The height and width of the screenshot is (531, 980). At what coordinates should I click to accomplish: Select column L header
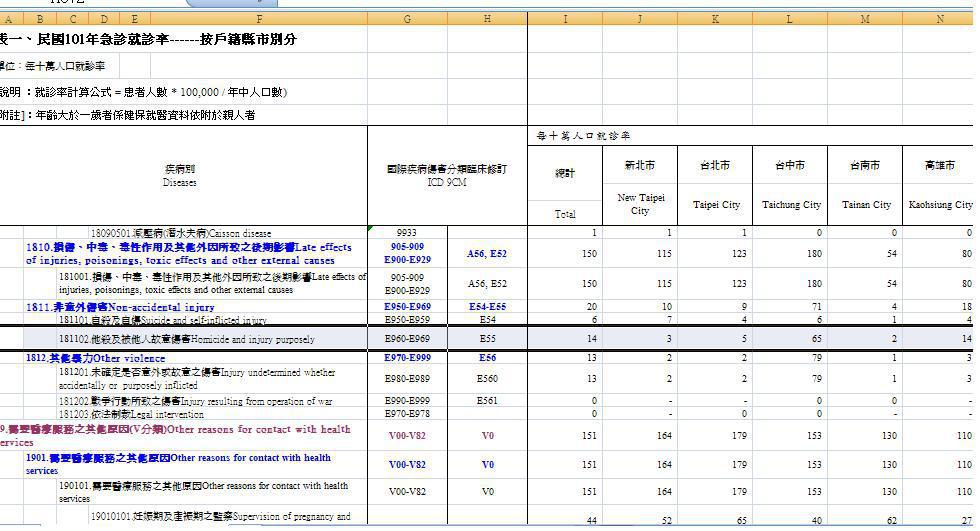click(790, 19)
